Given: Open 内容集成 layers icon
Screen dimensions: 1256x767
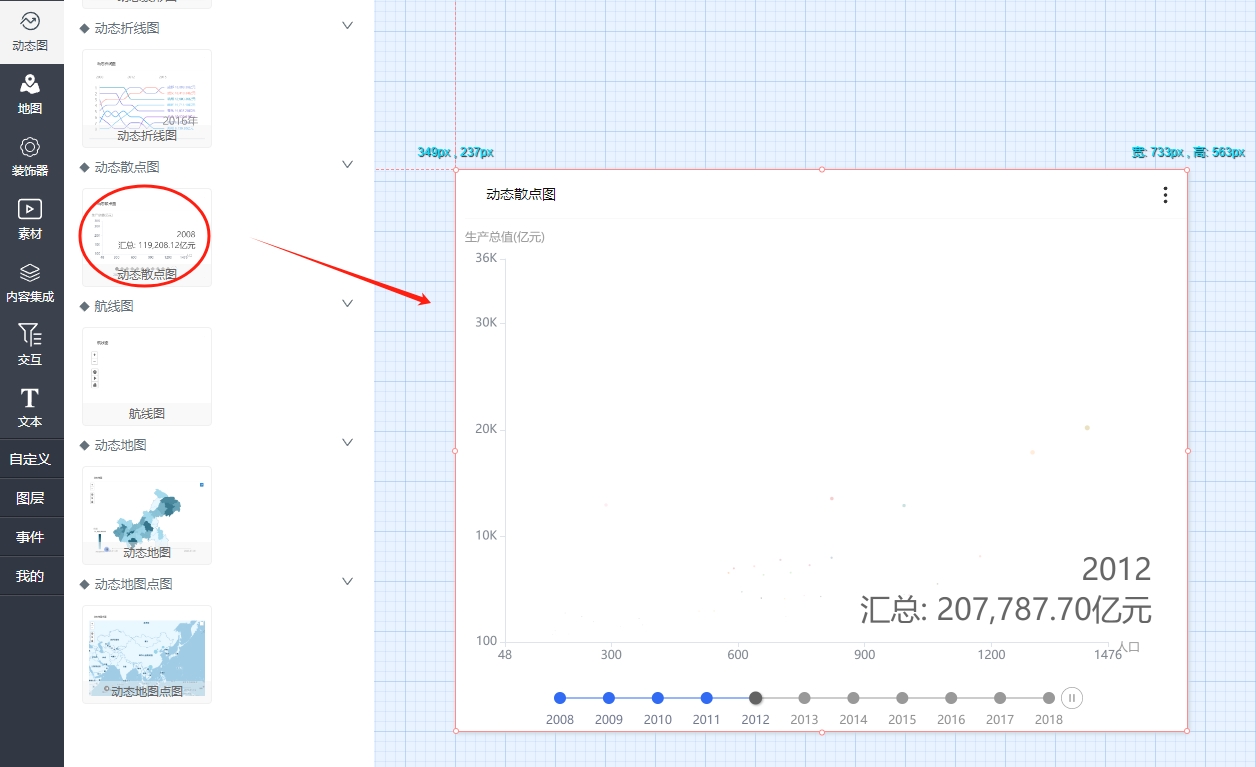Looking at the screenshot, I should (x=30, y=282).
